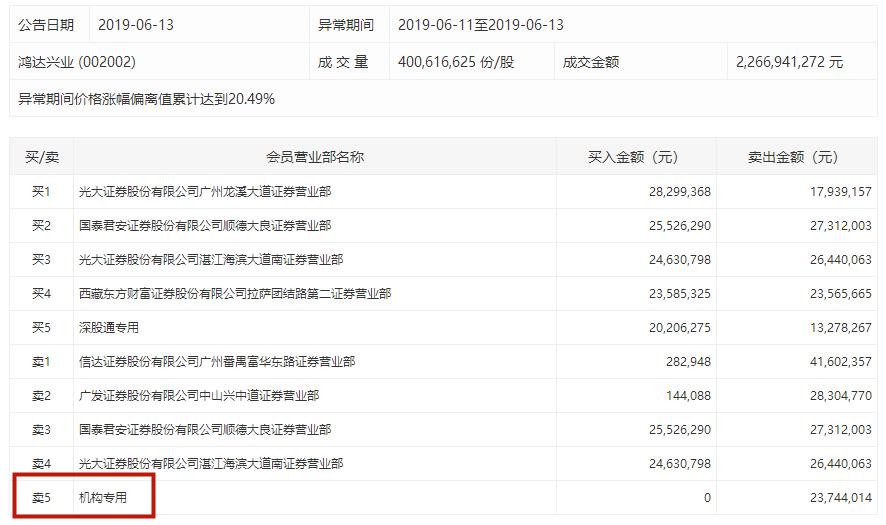The height and width of the screenshot is (525, 886).
Task: Click 信达证券广州番禺富华东路证券营业部
Action: click(x=217, y=361)
